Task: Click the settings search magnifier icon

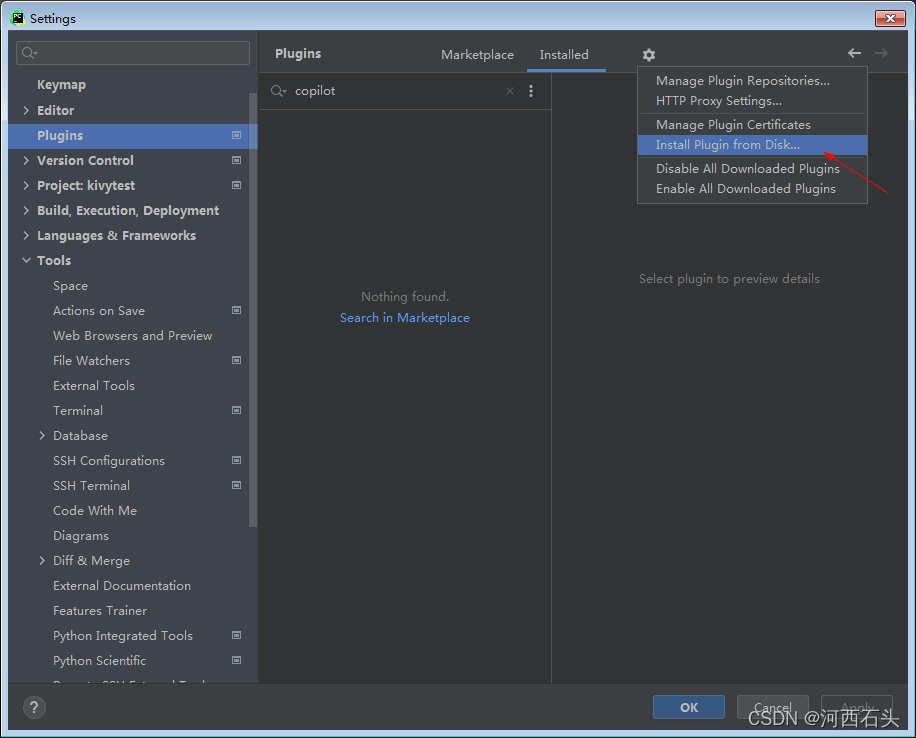Action: click(29, 53)
